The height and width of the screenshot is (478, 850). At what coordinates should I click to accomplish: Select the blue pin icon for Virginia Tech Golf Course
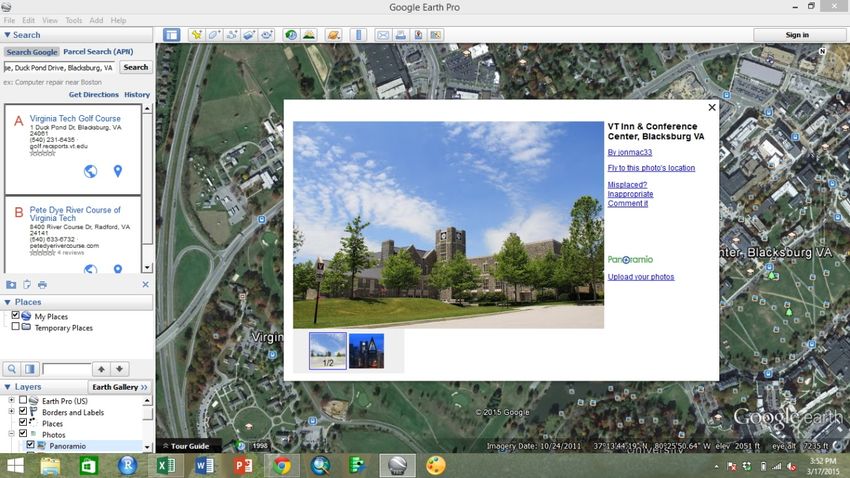[x=118, y=171]
